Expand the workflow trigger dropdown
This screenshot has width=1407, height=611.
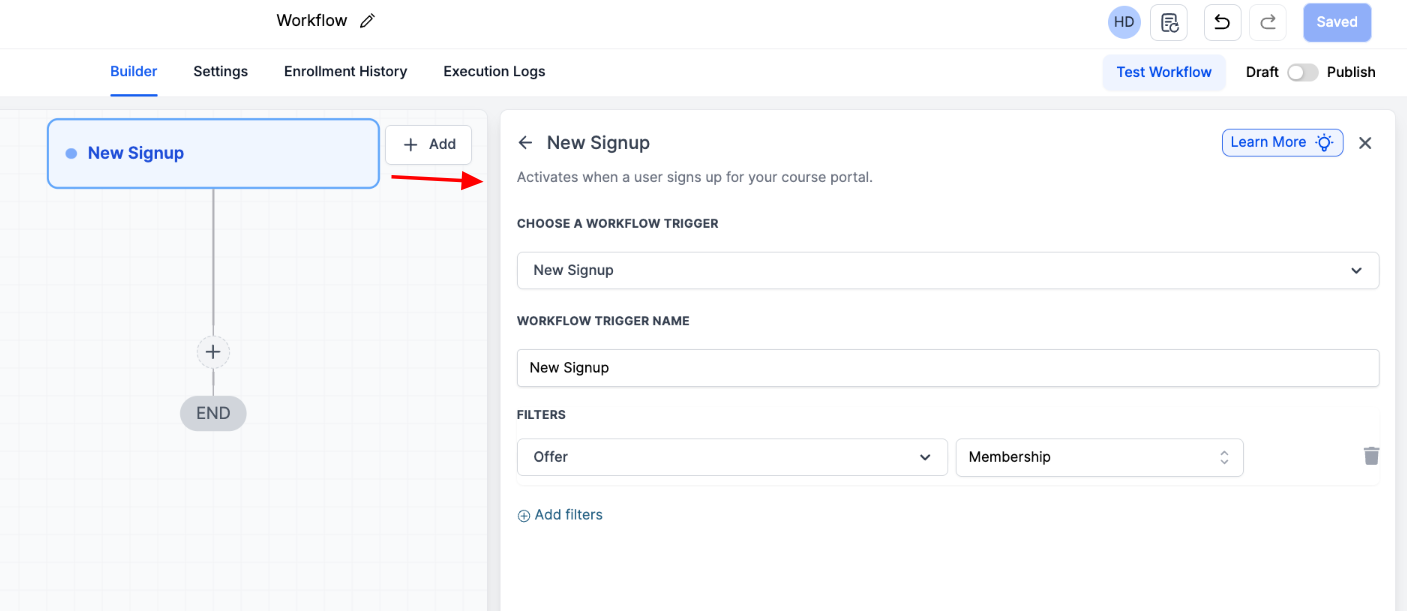coord(947,270)
